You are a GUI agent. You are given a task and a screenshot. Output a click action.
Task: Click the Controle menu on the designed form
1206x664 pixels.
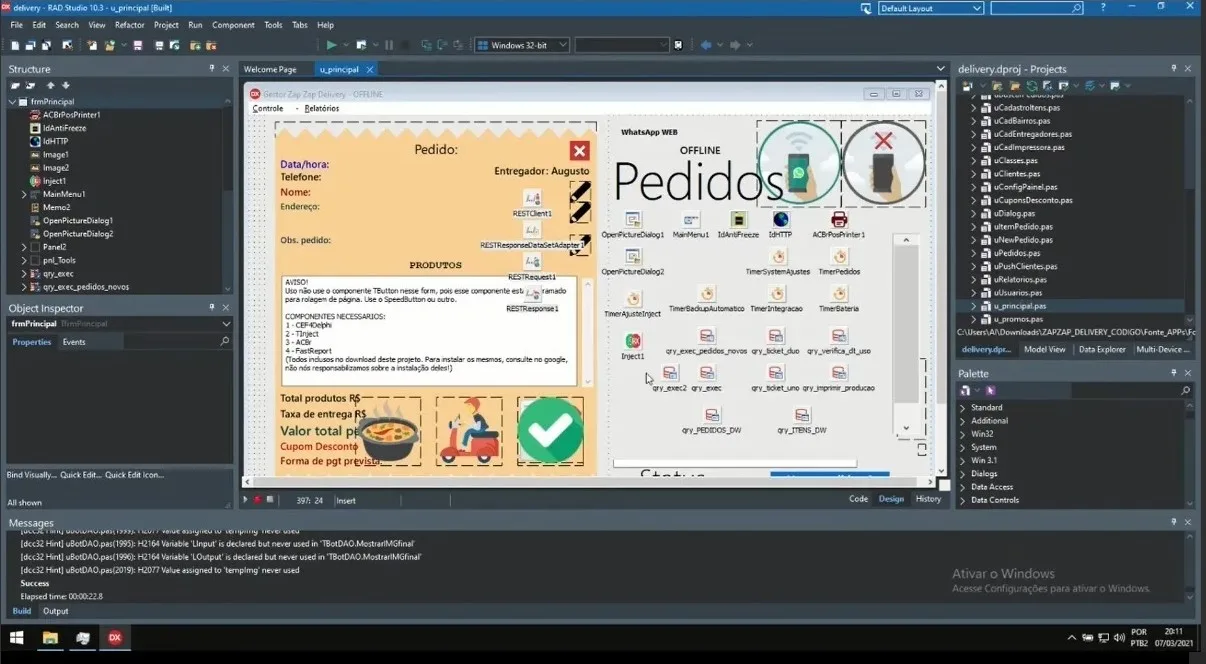(268, 108)
